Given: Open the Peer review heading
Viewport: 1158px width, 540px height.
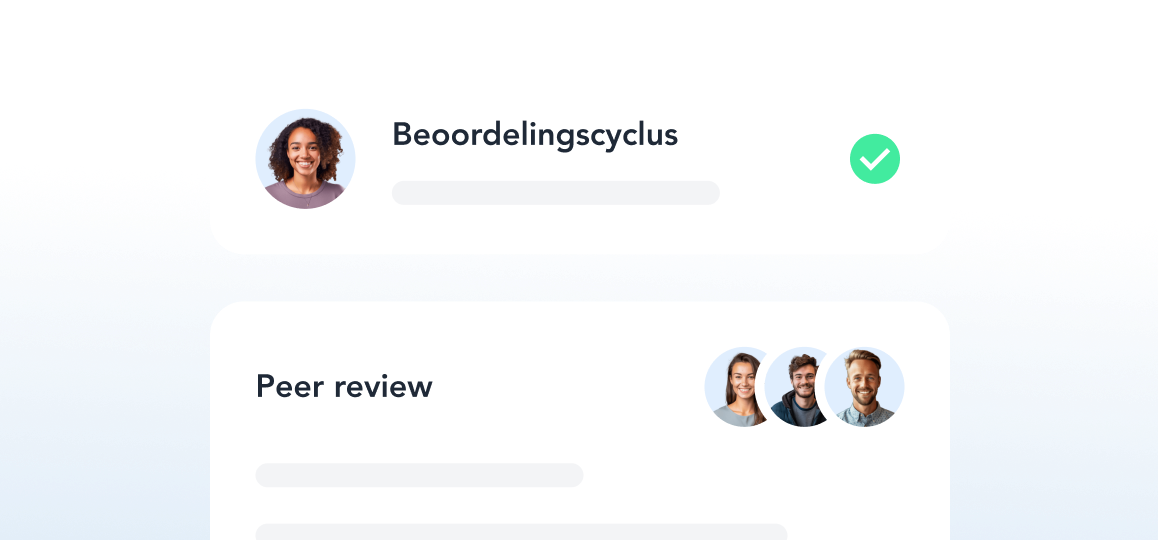Looking at the screenshot, I should point(344,386).
